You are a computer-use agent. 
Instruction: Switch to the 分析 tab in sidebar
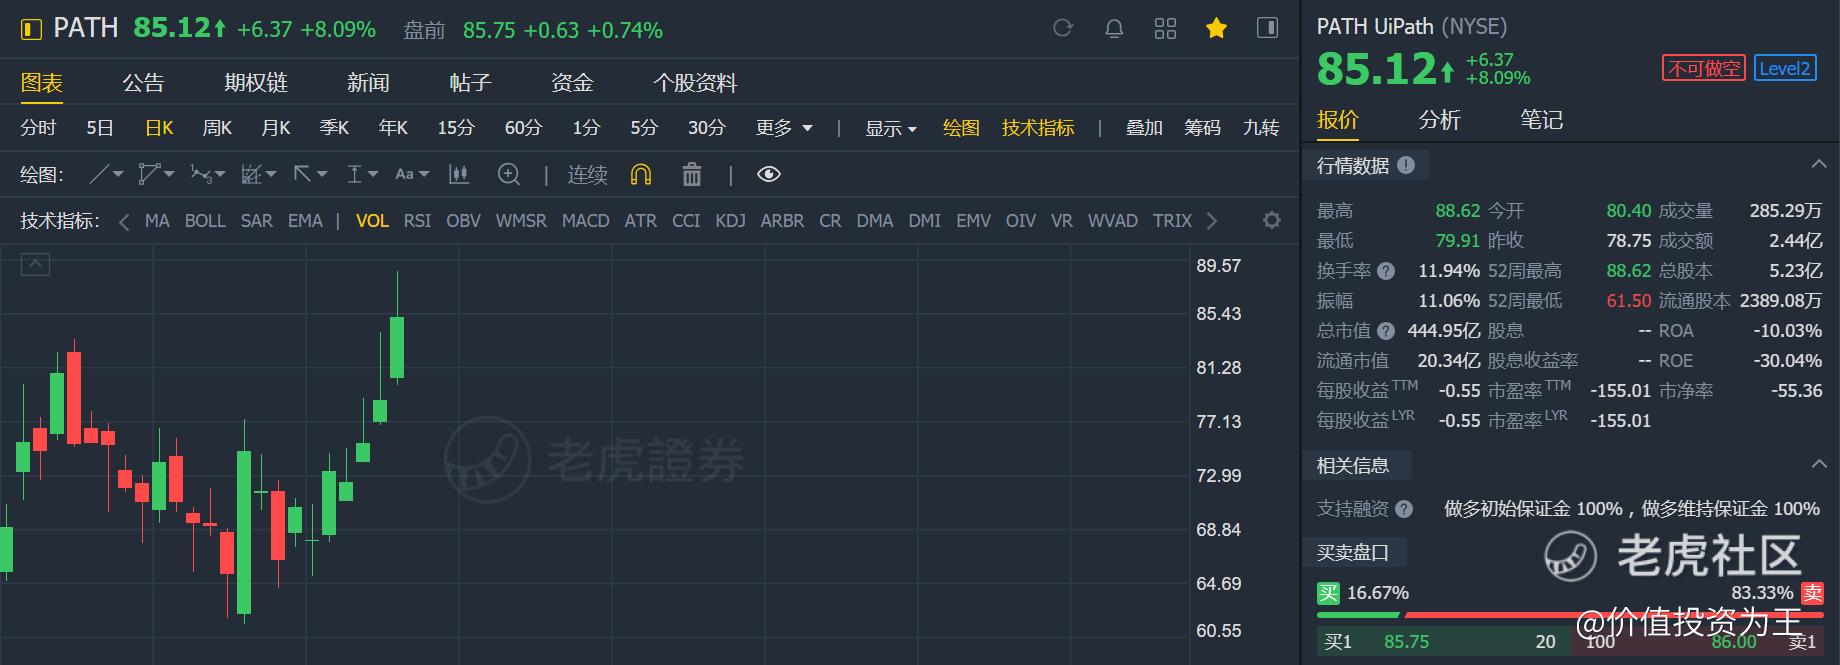(x=1440, y=120)
